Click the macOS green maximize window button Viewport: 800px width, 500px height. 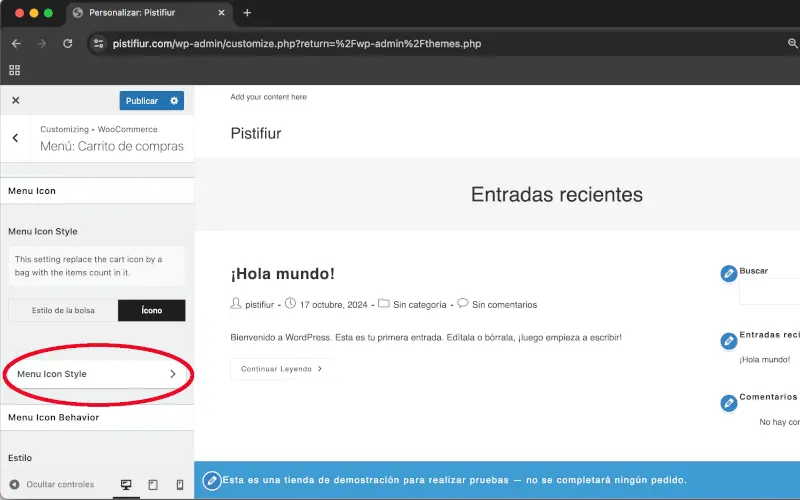click(48, 13)
